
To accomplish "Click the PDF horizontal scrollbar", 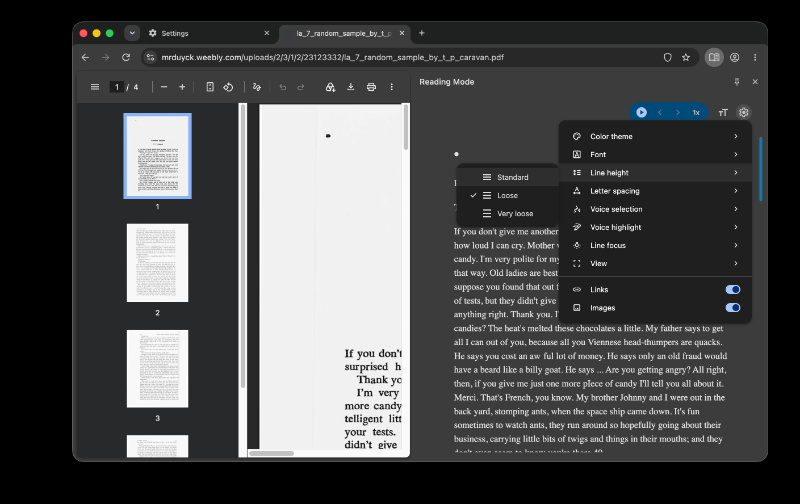I will pyautogui.click(x=271, y=453).
